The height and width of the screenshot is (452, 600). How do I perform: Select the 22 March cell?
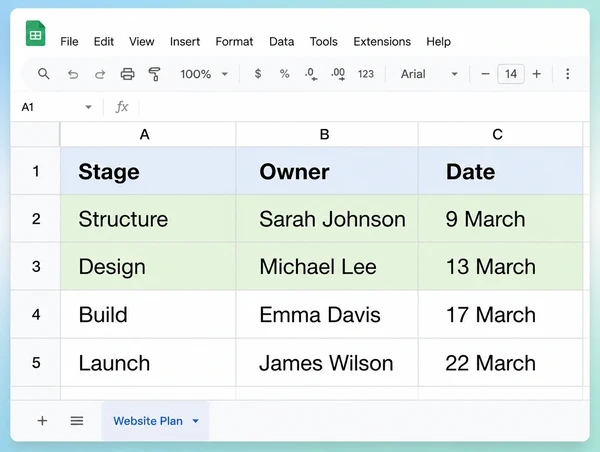tap(501, 363)
